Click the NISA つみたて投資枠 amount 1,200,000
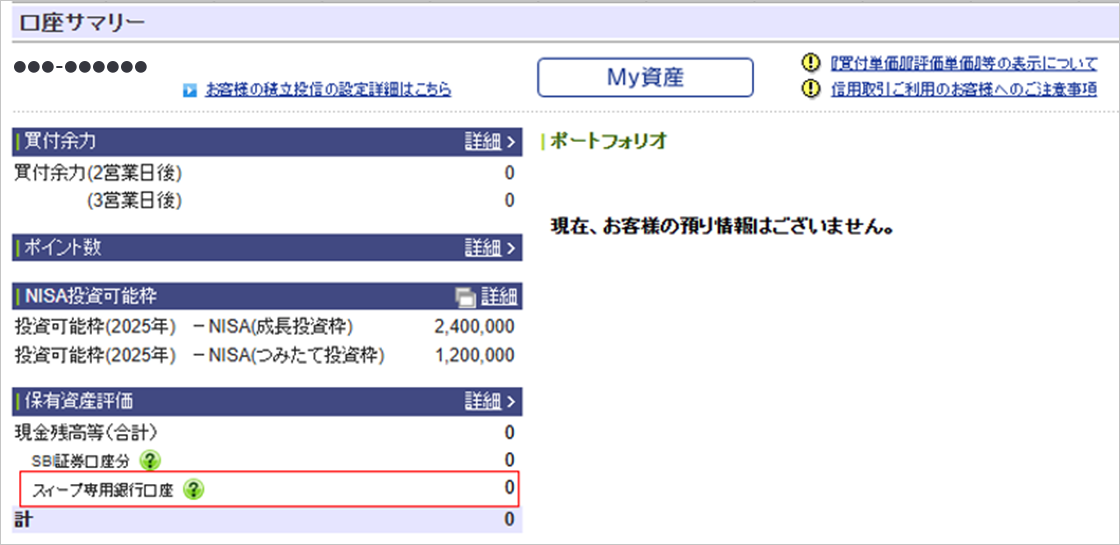1120x545 pixels. point(474,355)
